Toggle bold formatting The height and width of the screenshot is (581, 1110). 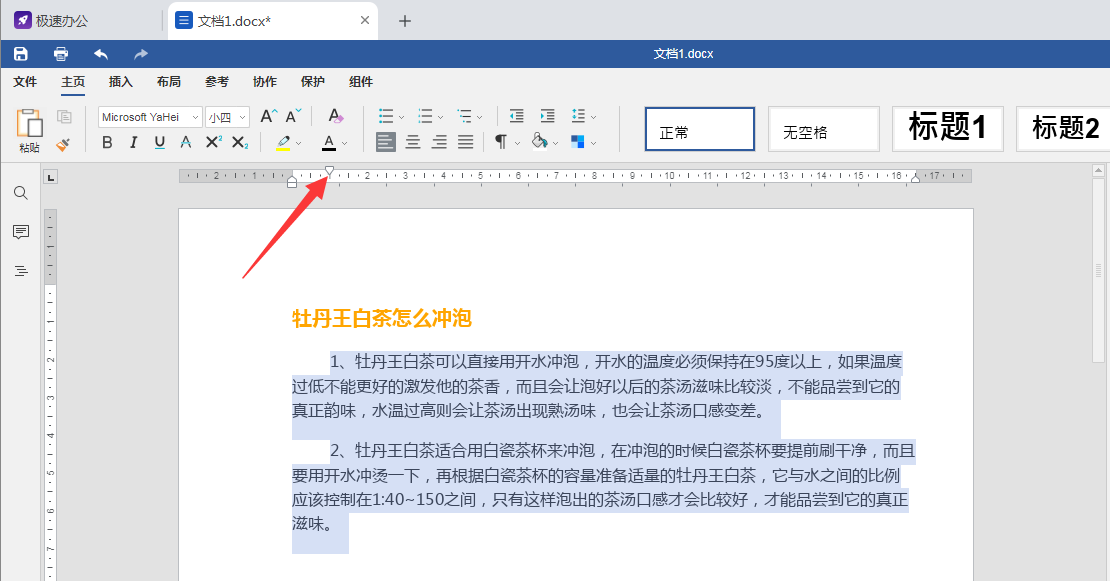107,143
